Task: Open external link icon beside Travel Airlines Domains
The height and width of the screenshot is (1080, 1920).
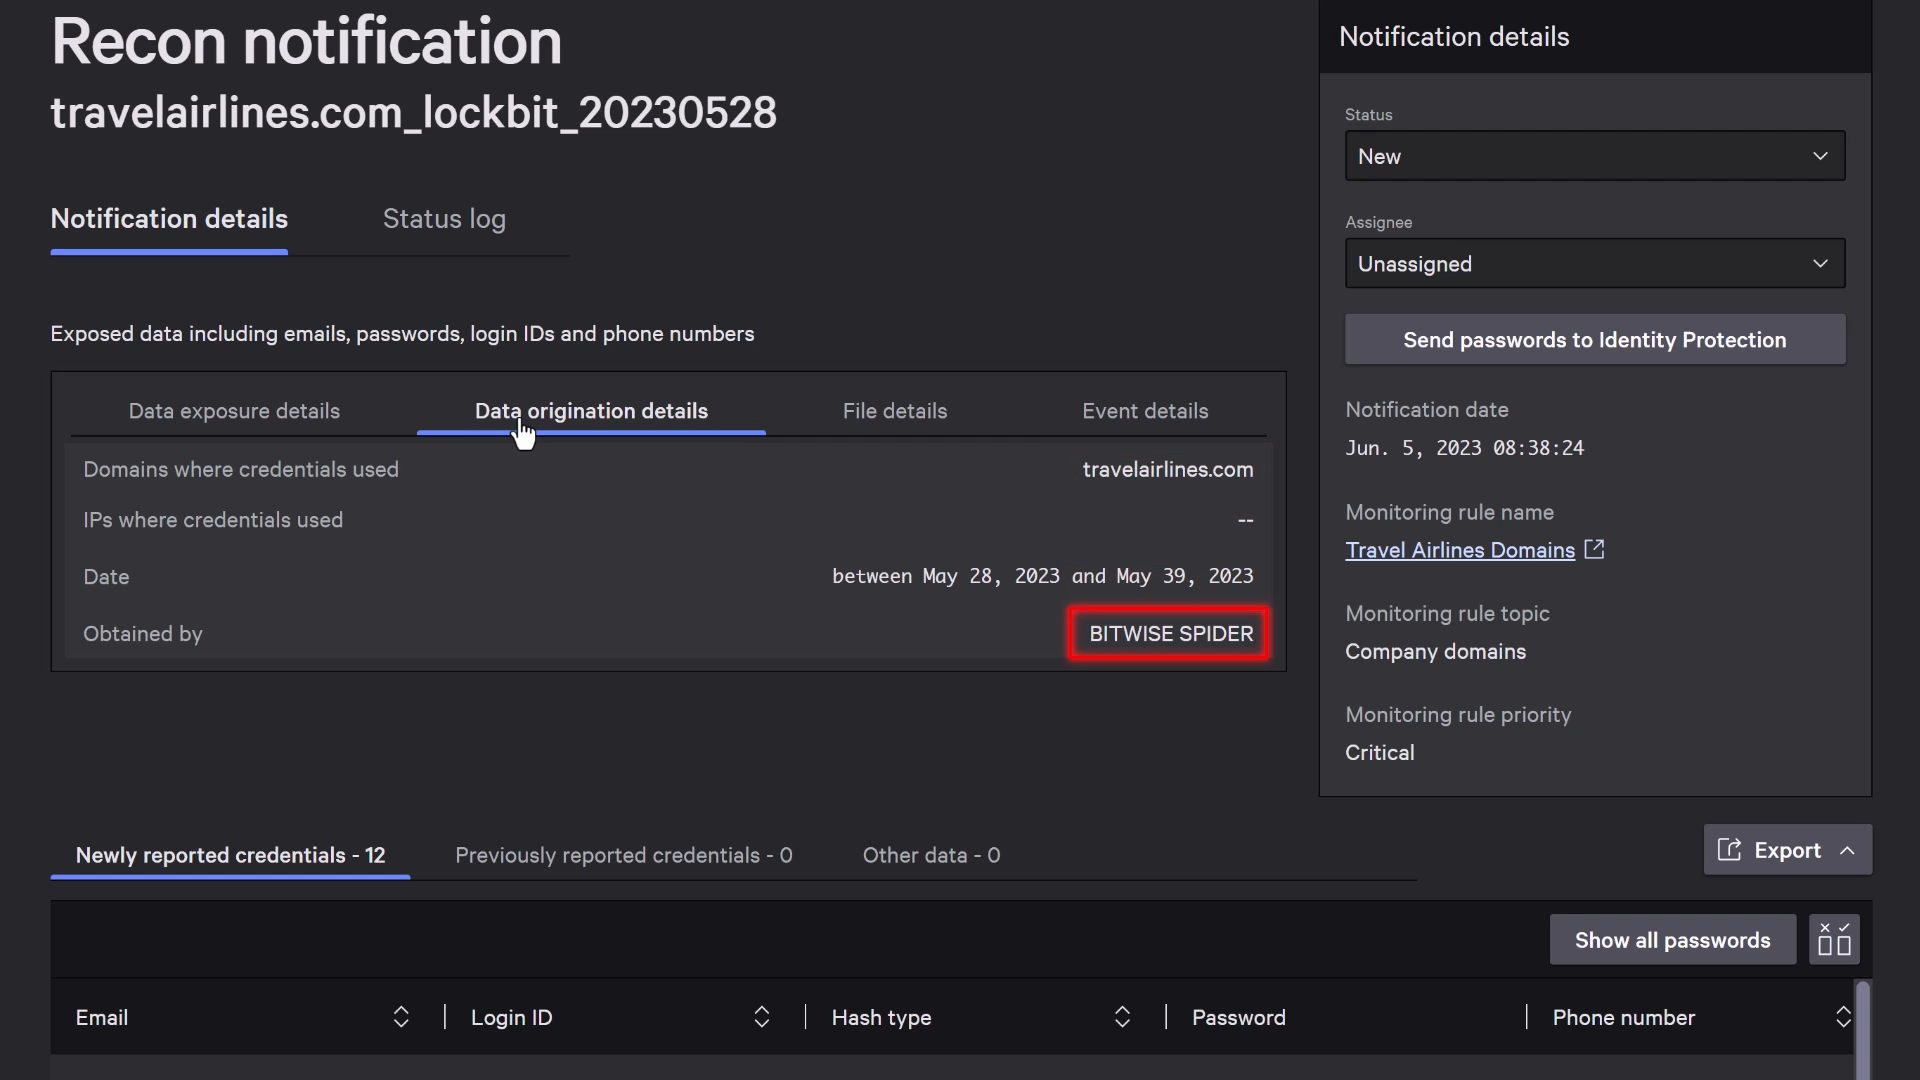Action: tap(1594, 549)
